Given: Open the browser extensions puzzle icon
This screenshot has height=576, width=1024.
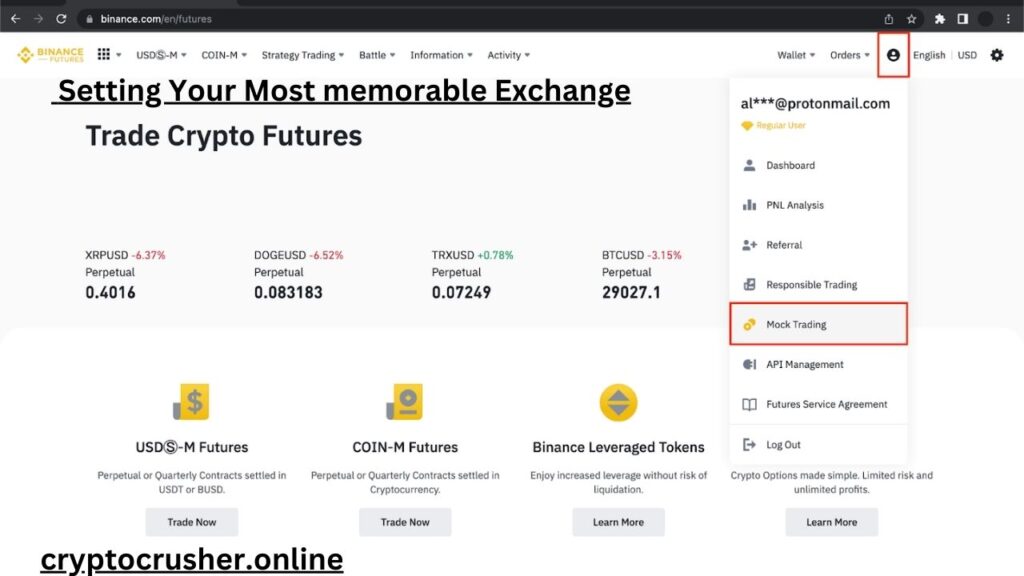Looking at the screenshot, I should point(940,19).
